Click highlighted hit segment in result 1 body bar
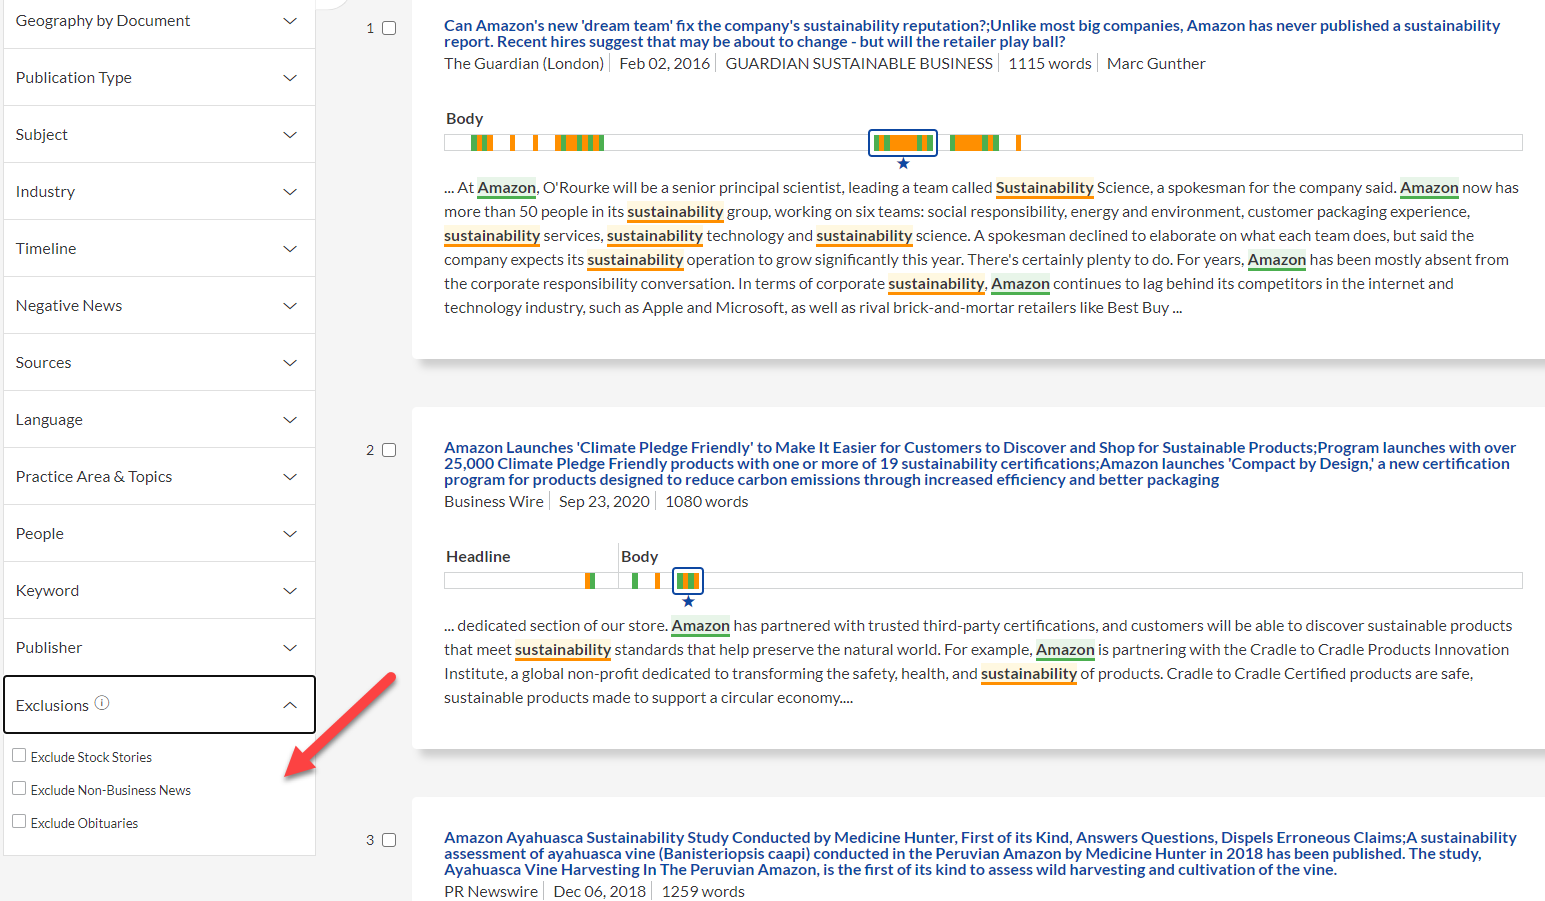 tap(903, 143)
